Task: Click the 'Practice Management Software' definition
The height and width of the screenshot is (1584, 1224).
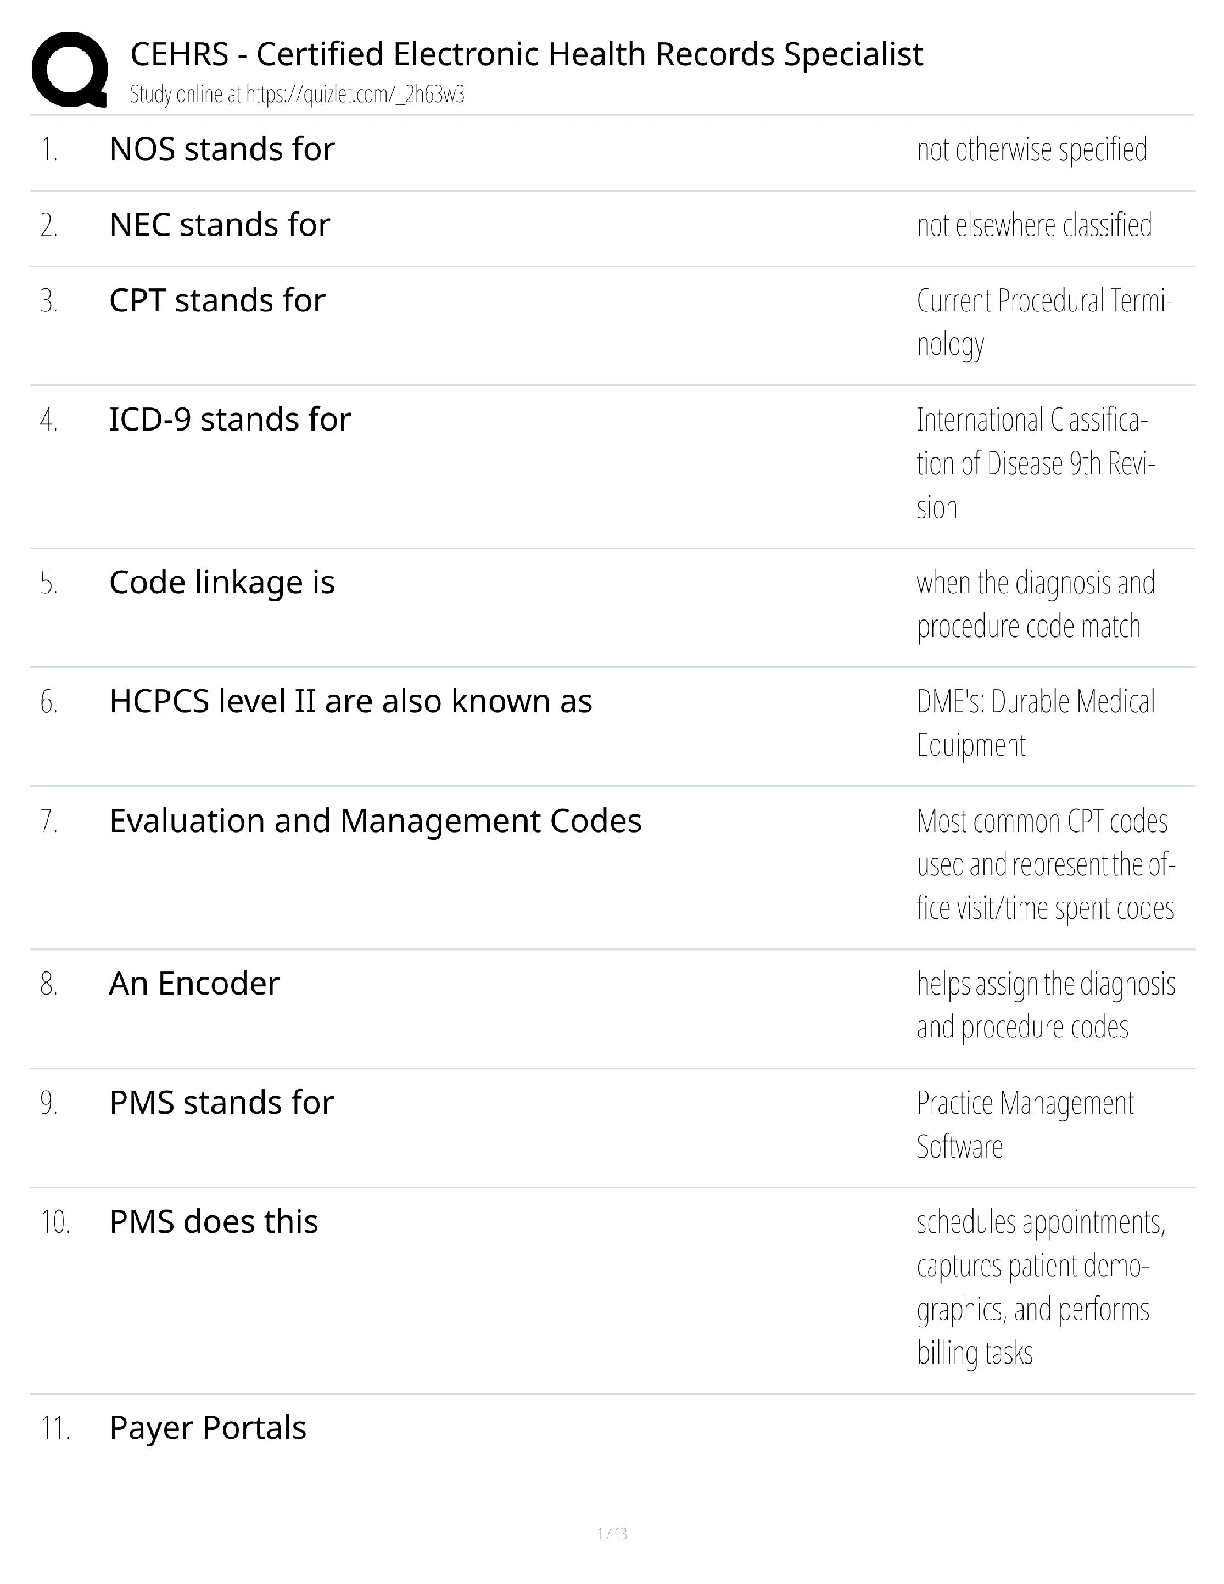Action: 1024,1124
